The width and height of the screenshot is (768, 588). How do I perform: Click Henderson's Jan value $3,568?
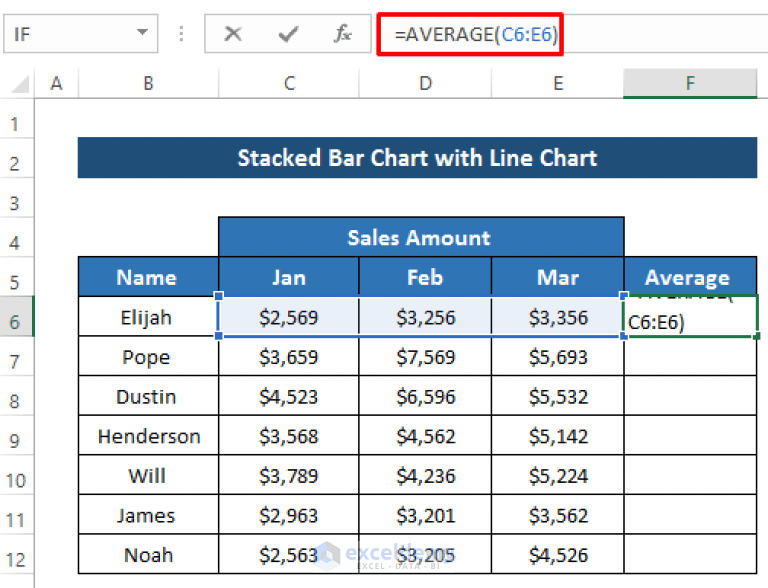pyautogui.click(x=289, y=436)
